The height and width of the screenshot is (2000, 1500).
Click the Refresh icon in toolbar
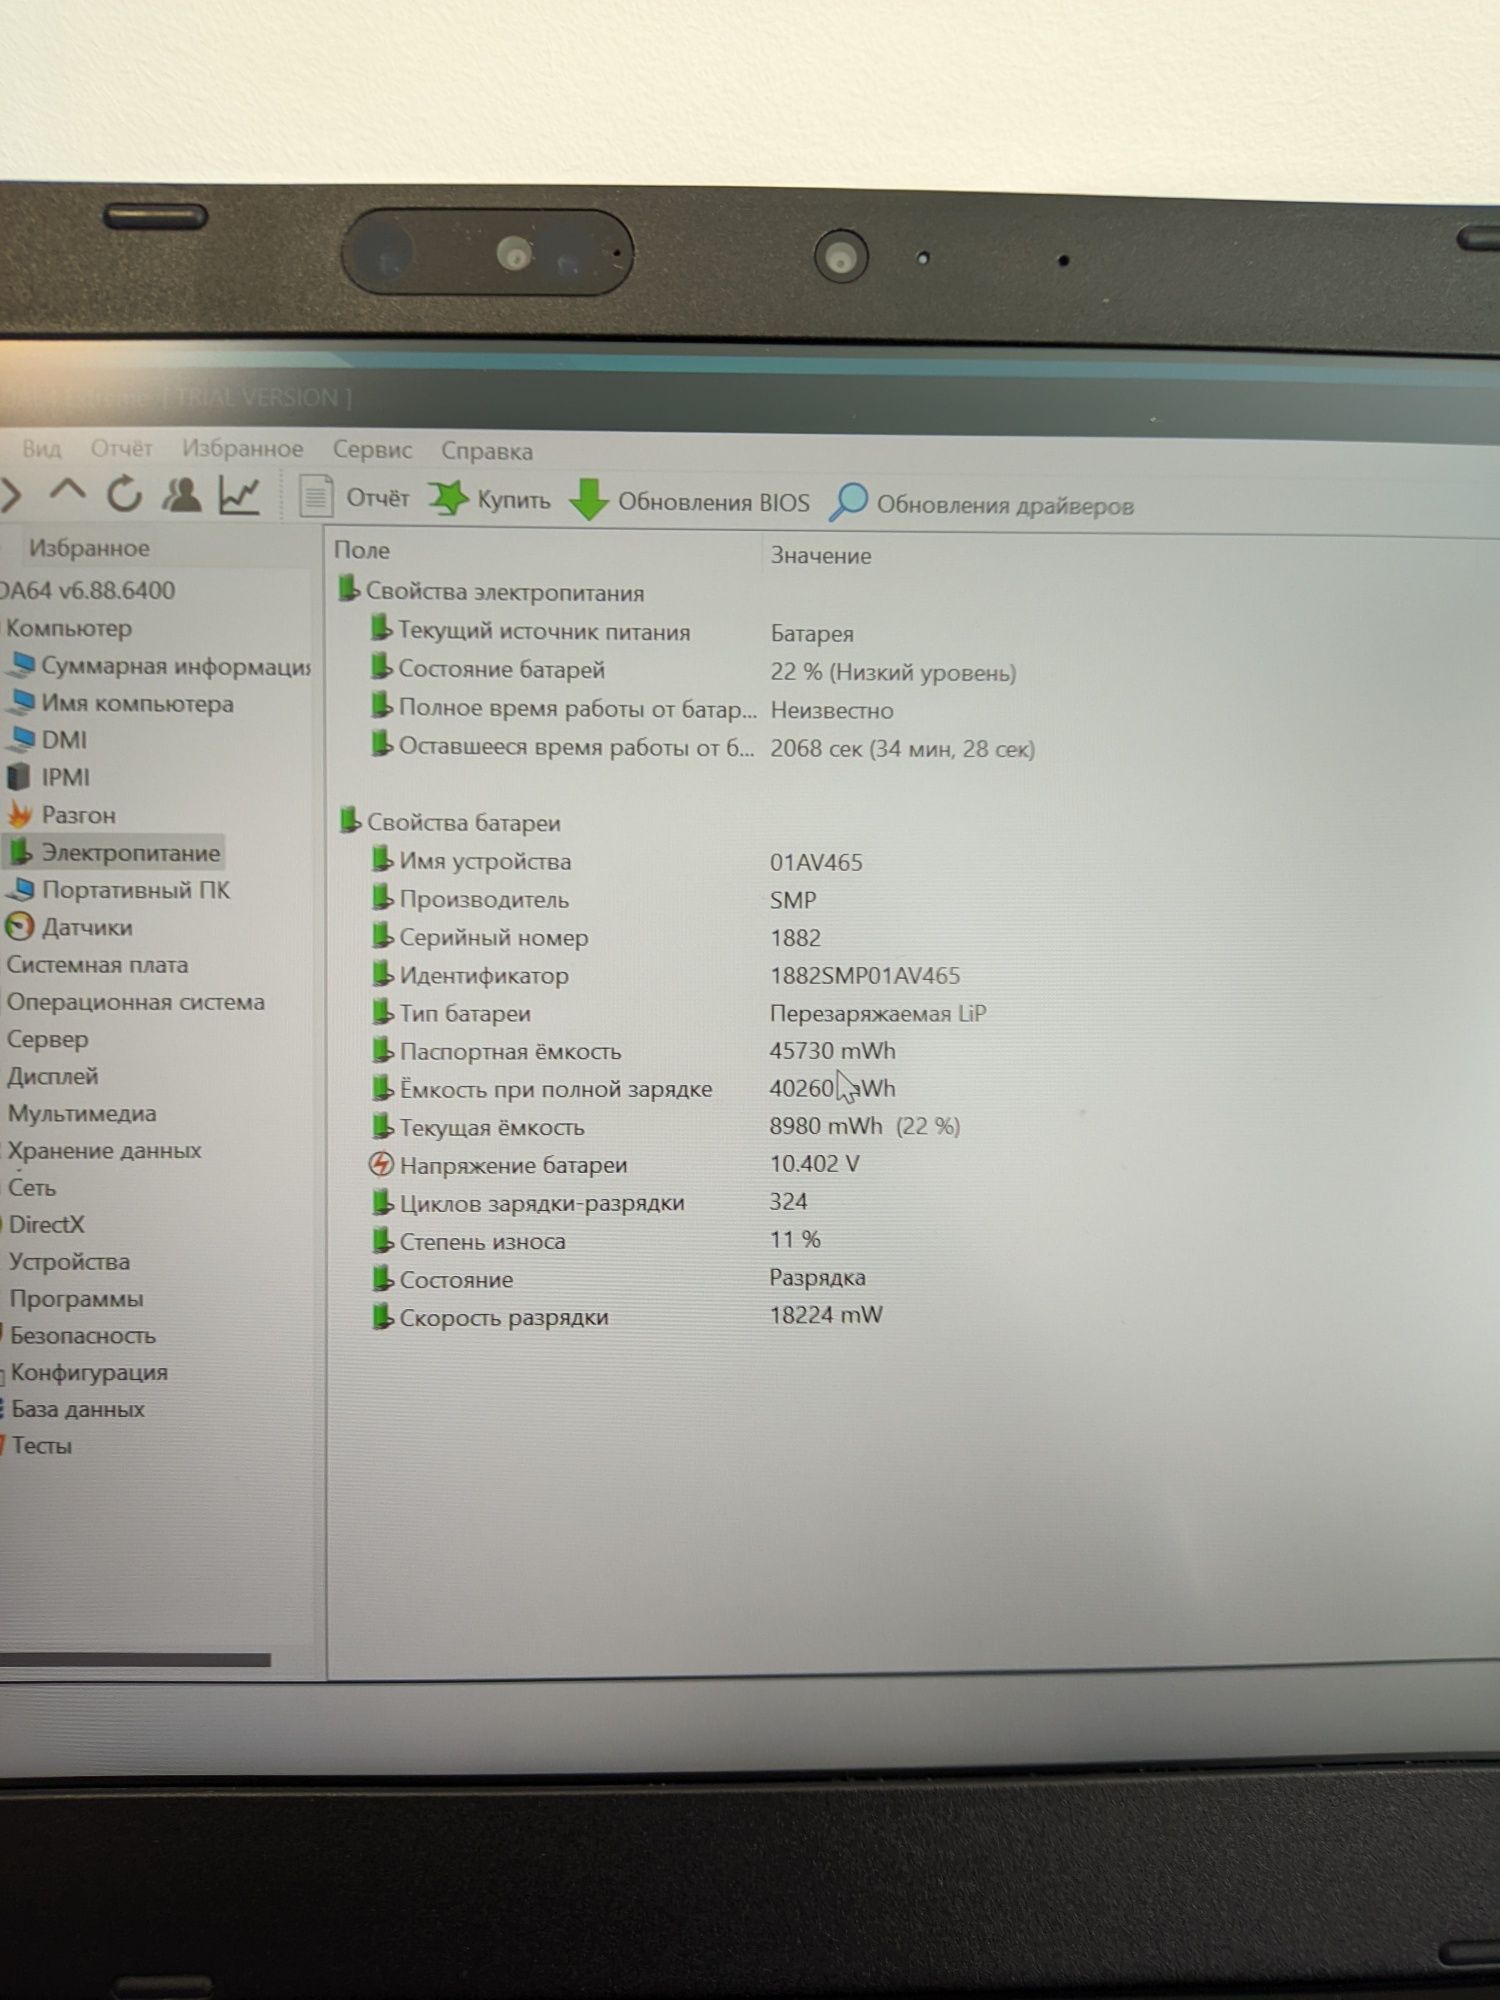click(x=125, y=494)
